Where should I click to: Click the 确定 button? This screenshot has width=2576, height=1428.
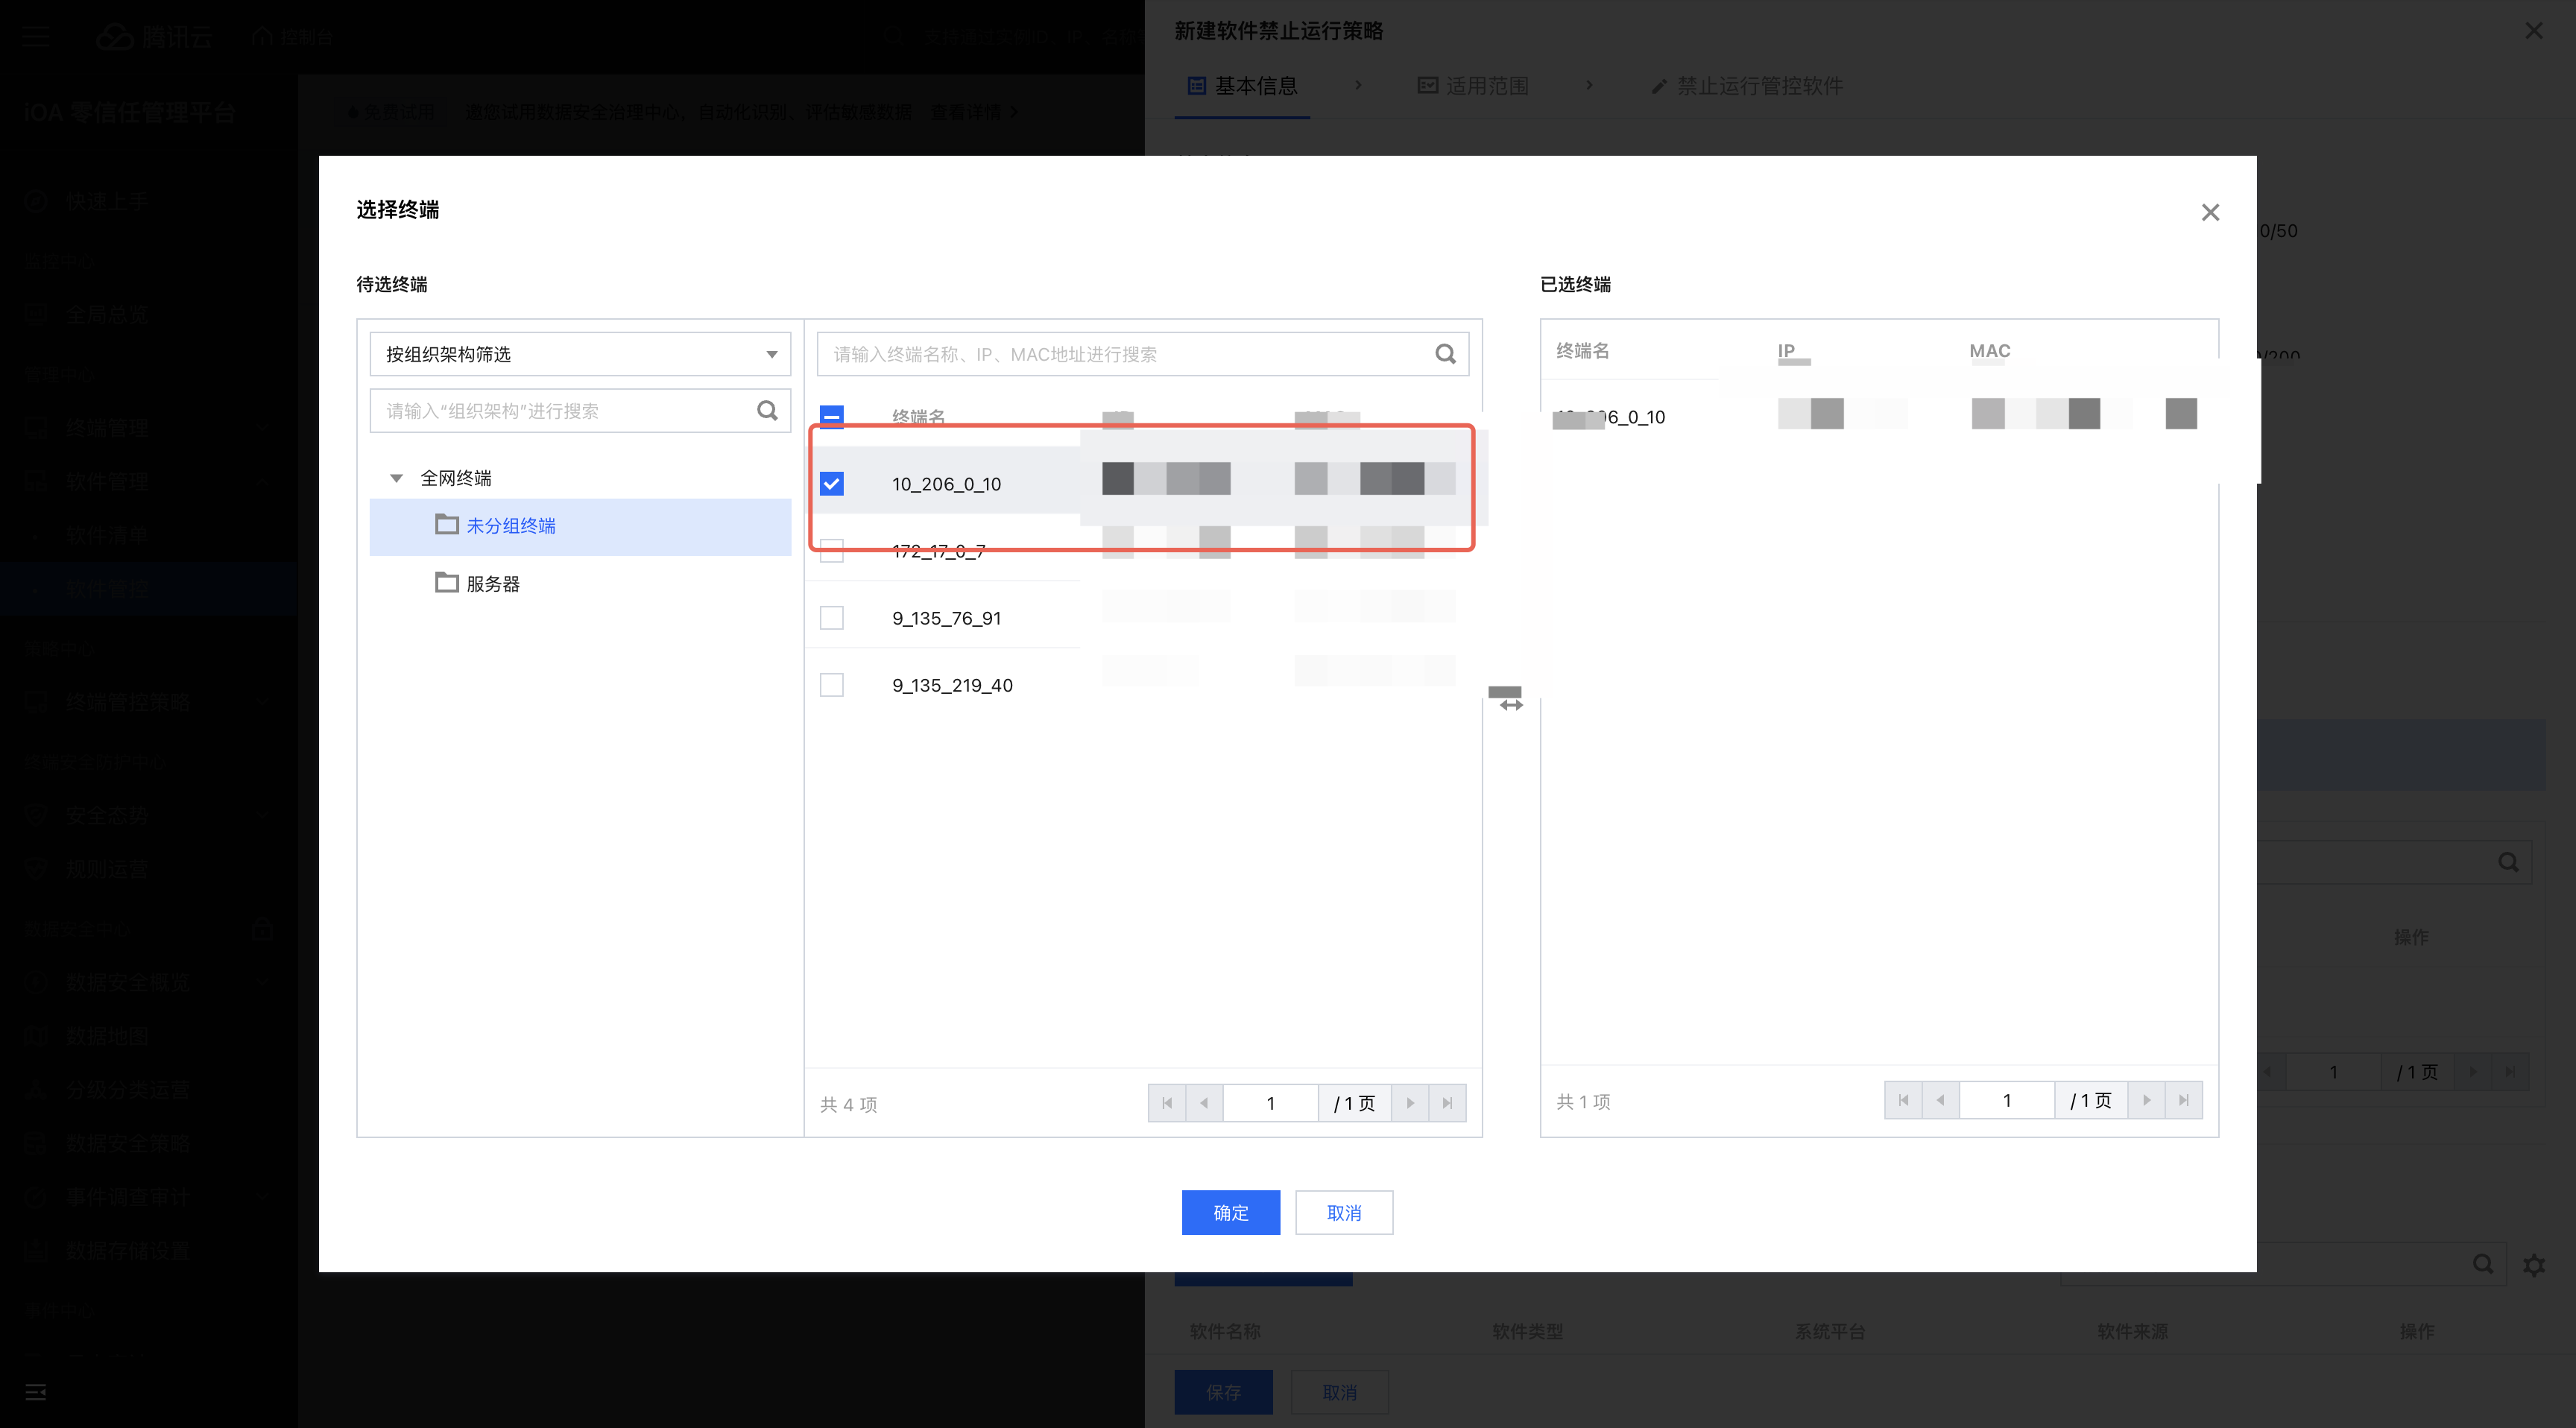[x=1230, y=1213]
